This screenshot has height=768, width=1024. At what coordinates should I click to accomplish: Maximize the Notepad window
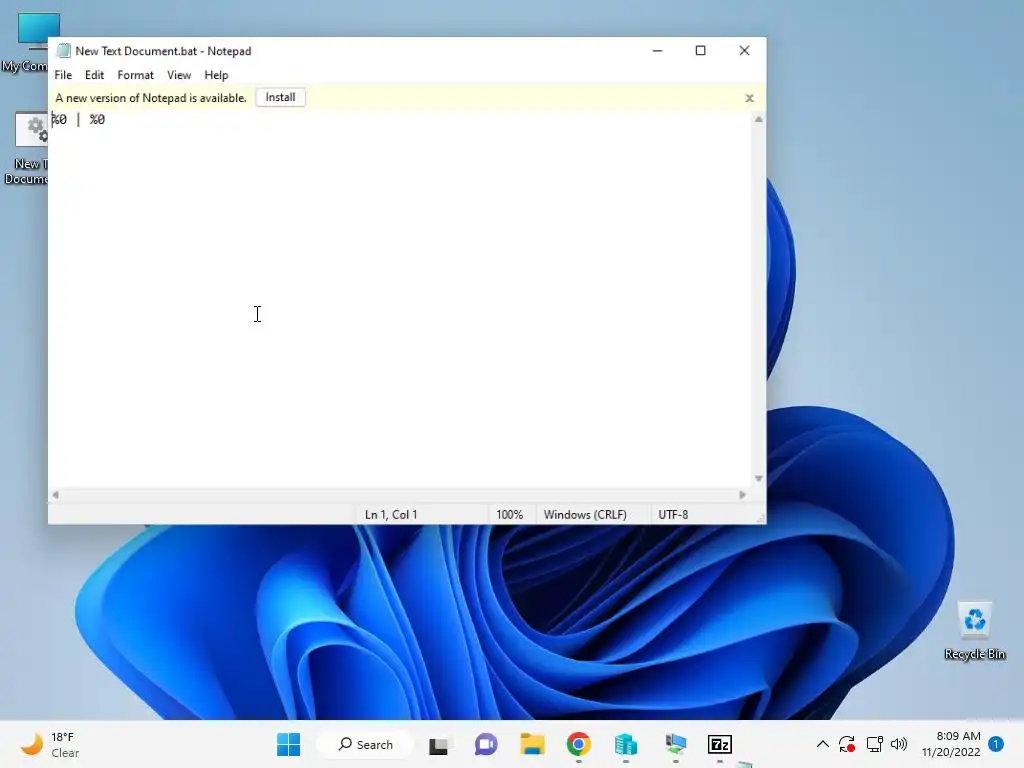tap(701, 51)
